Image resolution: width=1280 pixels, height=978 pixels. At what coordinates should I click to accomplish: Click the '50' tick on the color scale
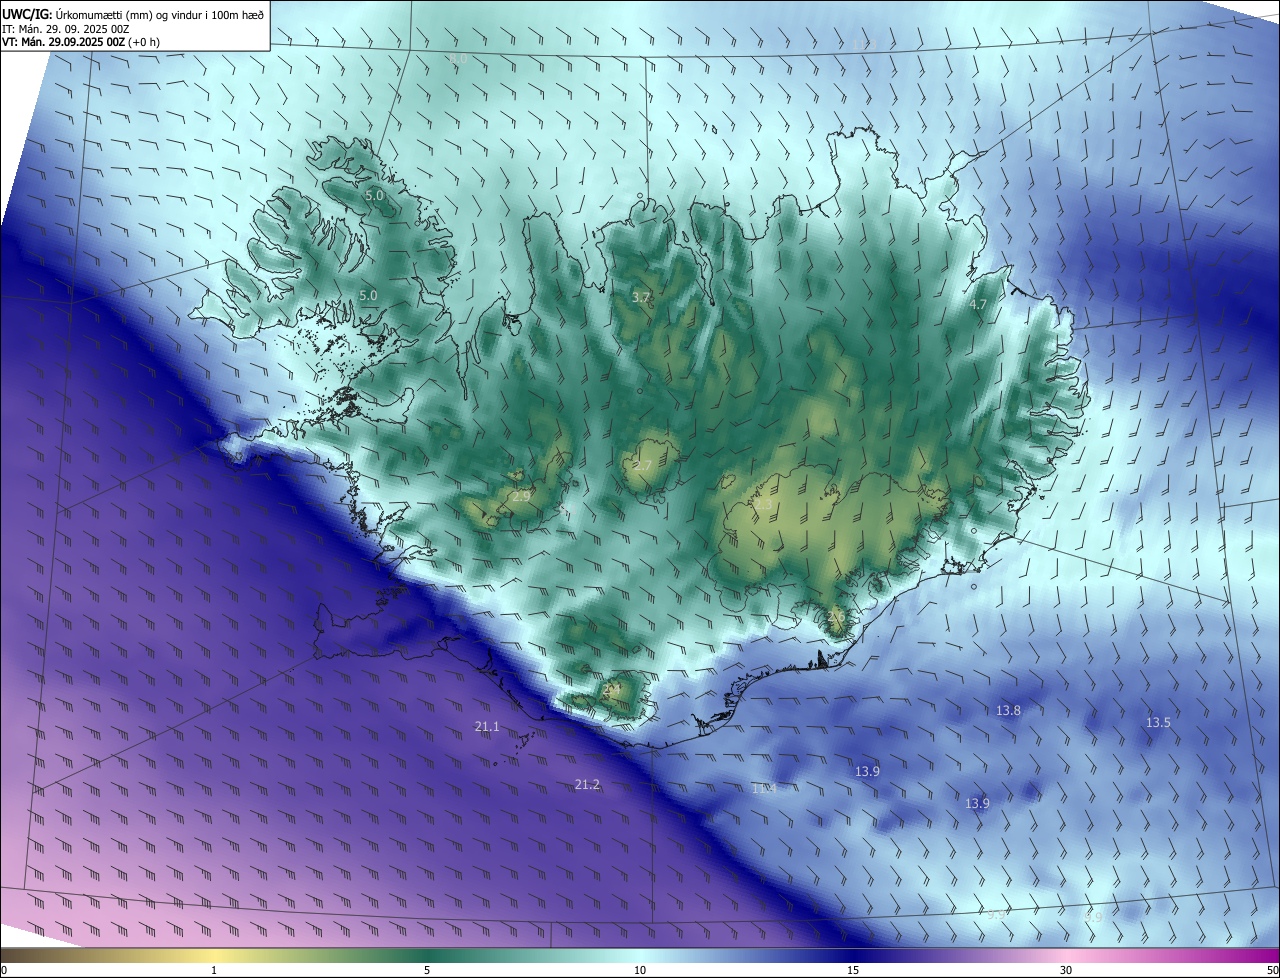pos(1272,970)
